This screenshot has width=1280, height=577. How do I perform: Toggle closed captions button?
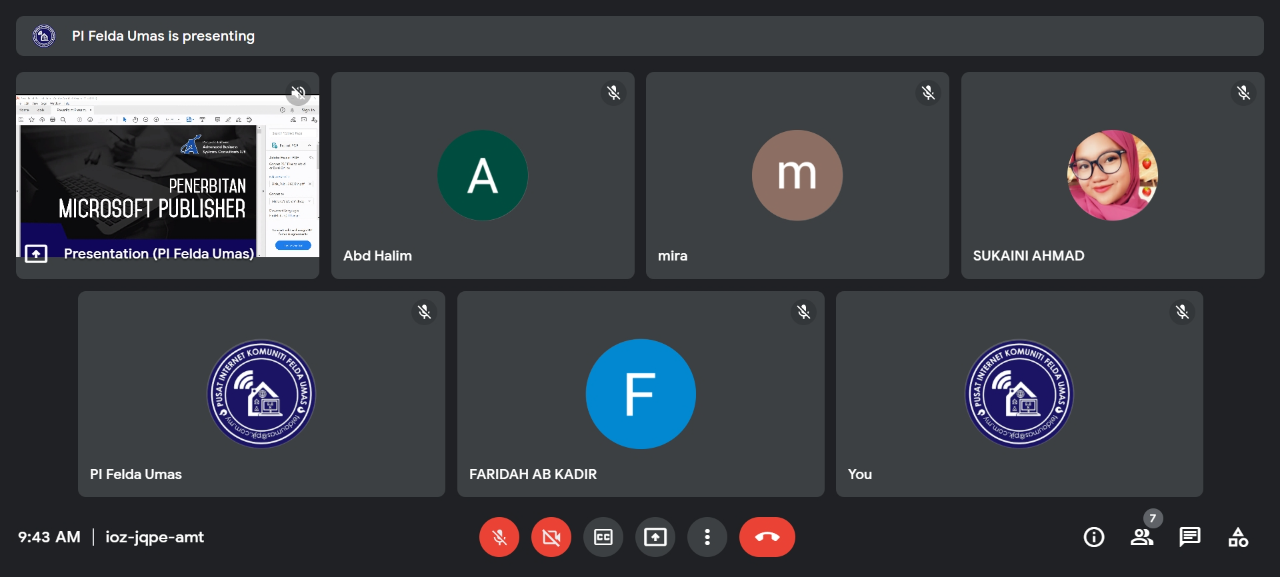click(x=603, y=537)
